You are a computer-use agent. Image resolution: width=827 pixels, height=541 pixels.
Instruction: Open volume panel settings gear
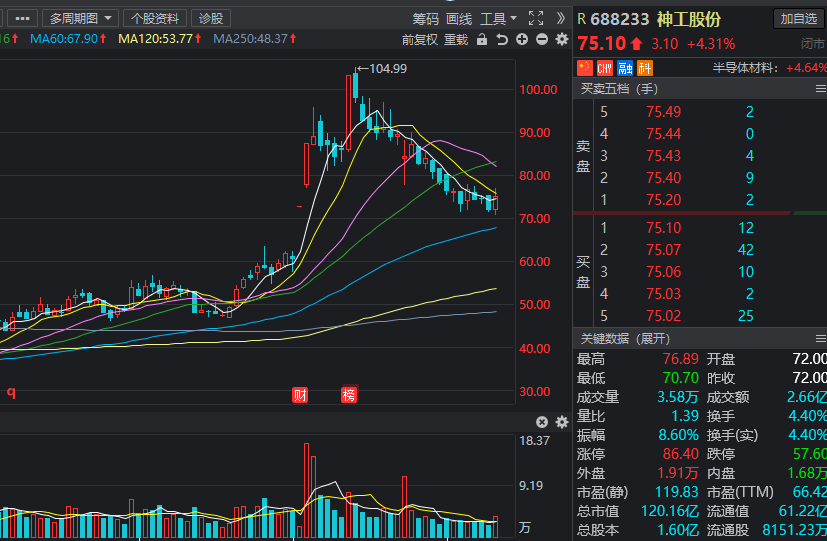pyautogui.click(x=562, y=422)
